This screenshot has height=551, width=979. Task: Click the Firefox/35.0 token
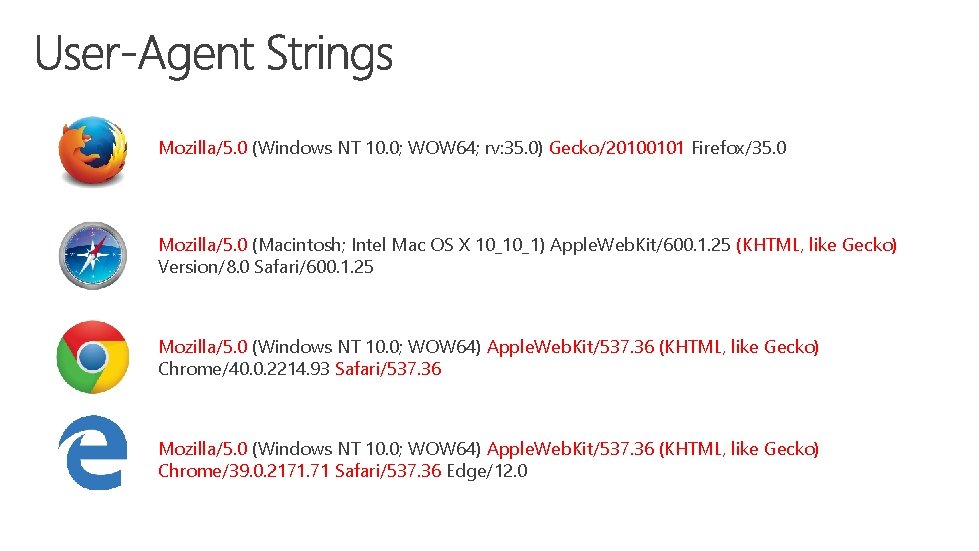tap(739, 148)
